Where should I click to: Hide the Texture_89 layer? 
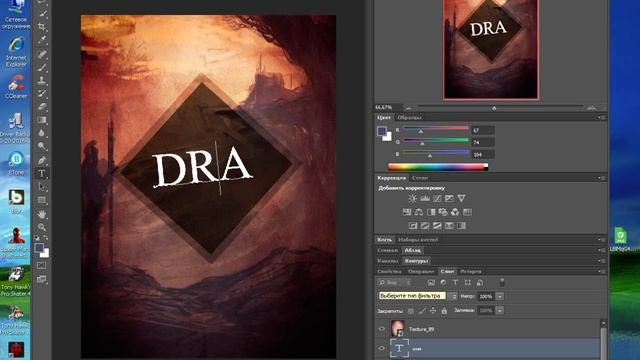click(x=382, y=329)
